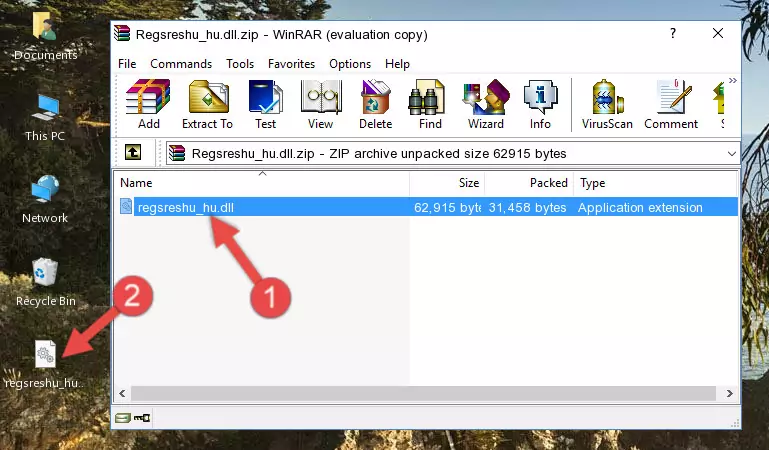The height and width of the screenshot is (450, 769).
Task: Close the WinRAR window
Action: click(718, 33)
